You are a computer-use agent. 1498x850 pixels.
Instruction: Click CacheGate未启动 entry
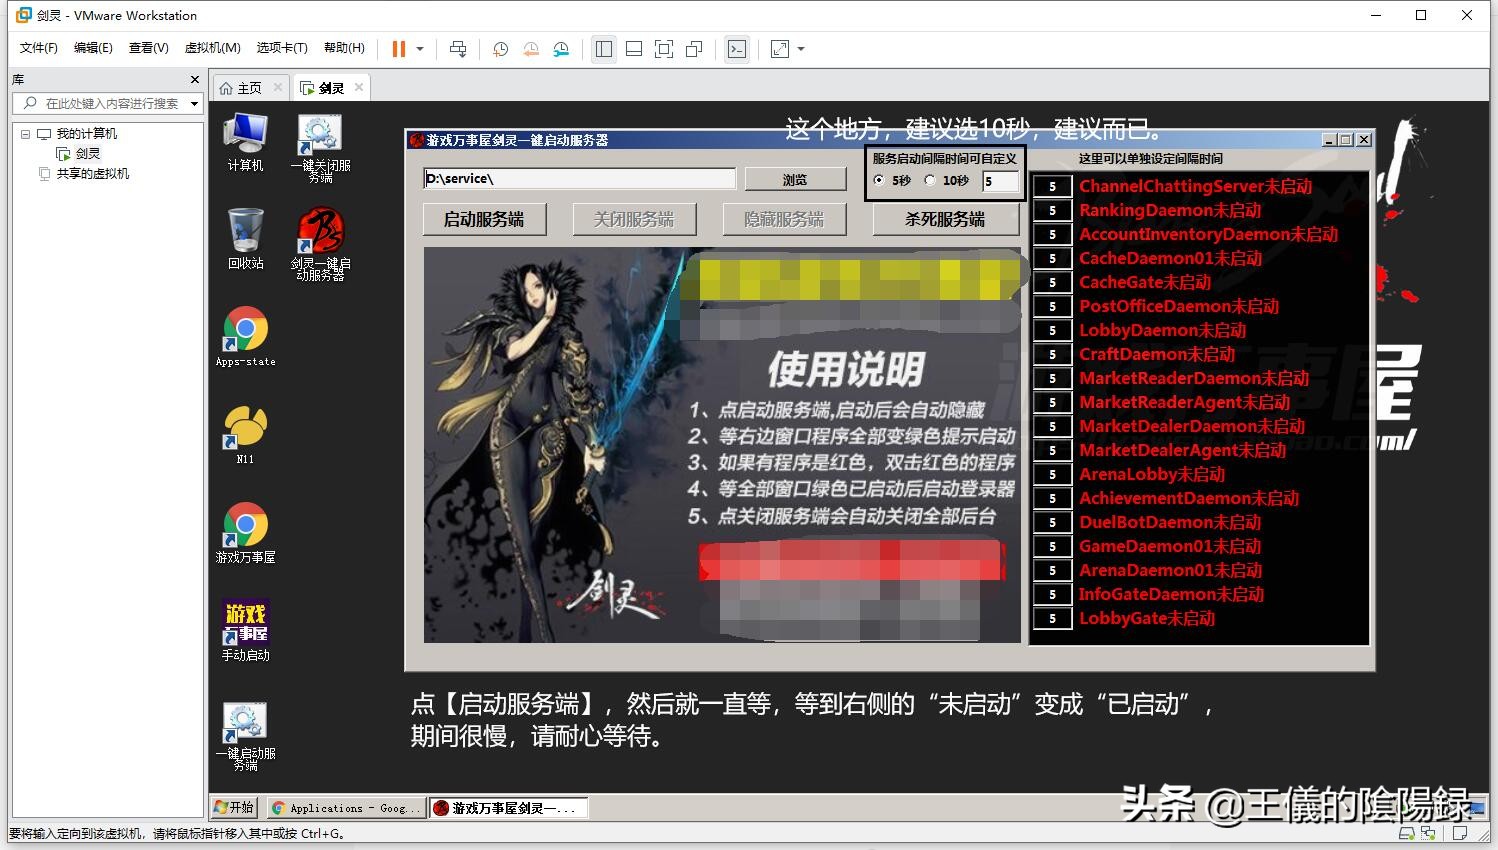[x=1145, y=282]
